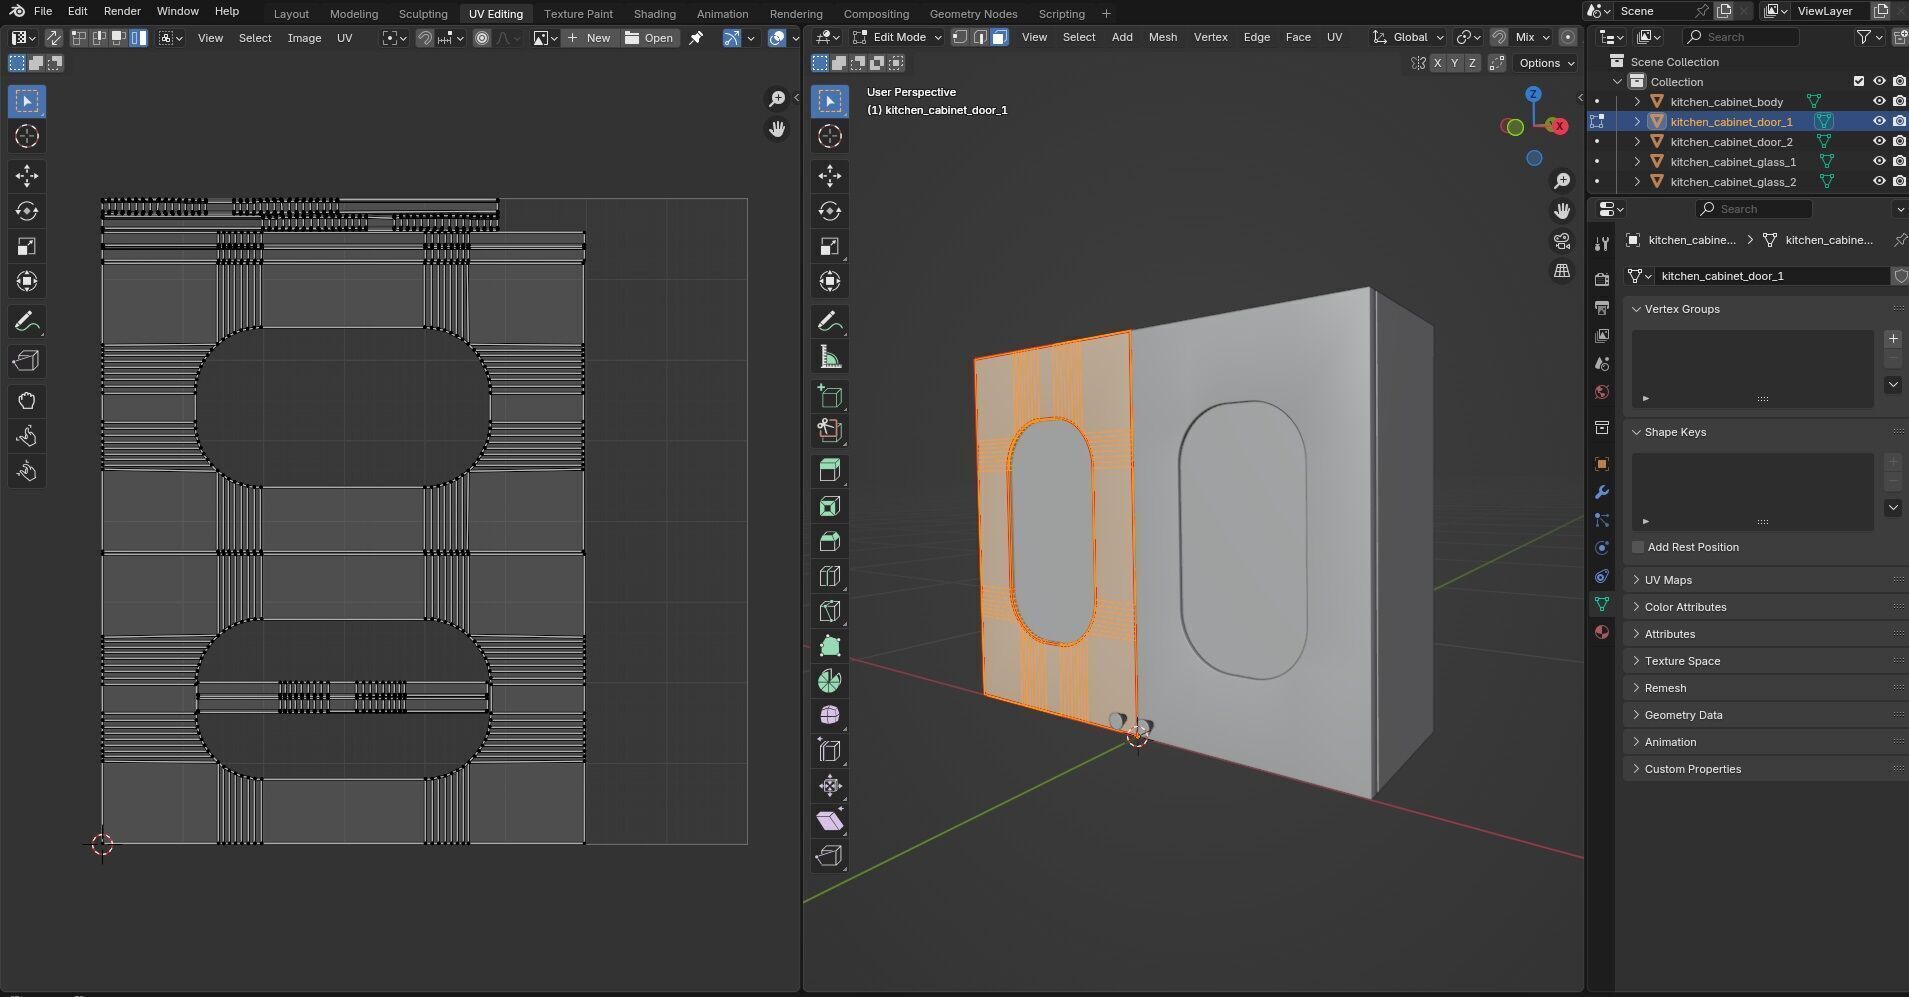Toggle camera view in 3D viewport
Image resolution: width=1909 pixels, height=997 pixels.
tap(1561, 241)
